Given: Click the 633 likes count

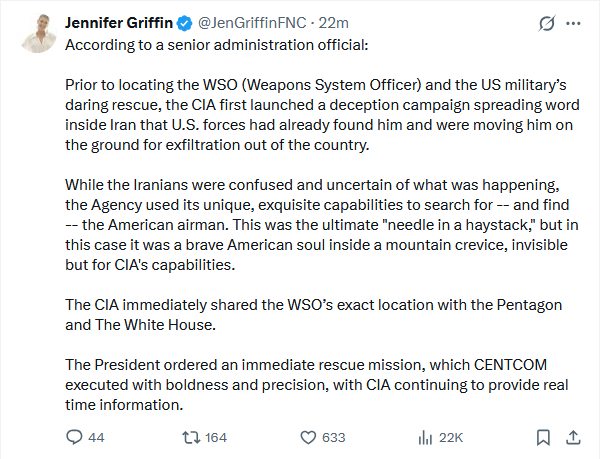Looking at the screenshot, I should (333, 438).
